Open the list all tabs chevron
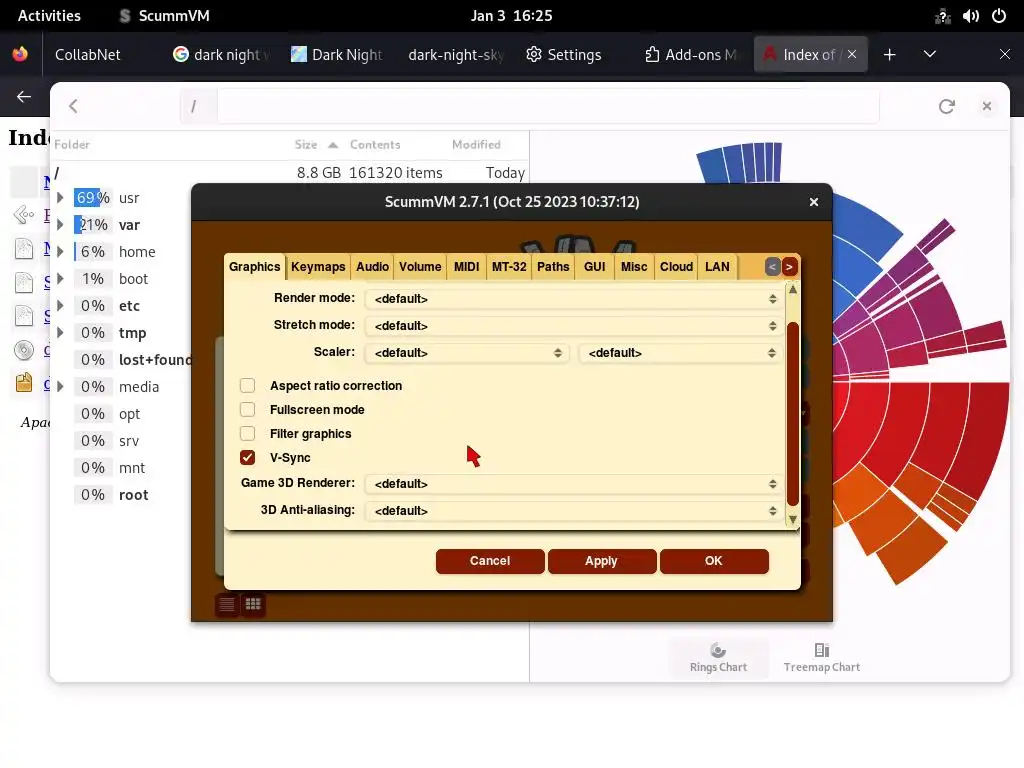 [x=930, y=54]
